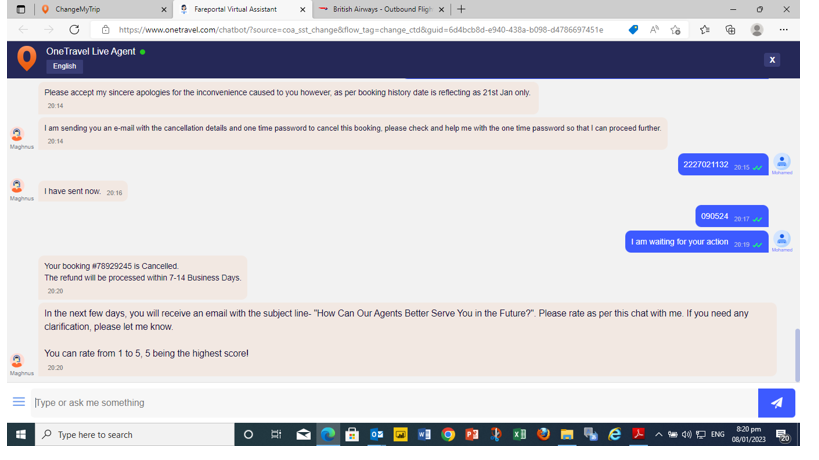
Task: Close the OneTravel chat with X button
Action: (772, 60)
